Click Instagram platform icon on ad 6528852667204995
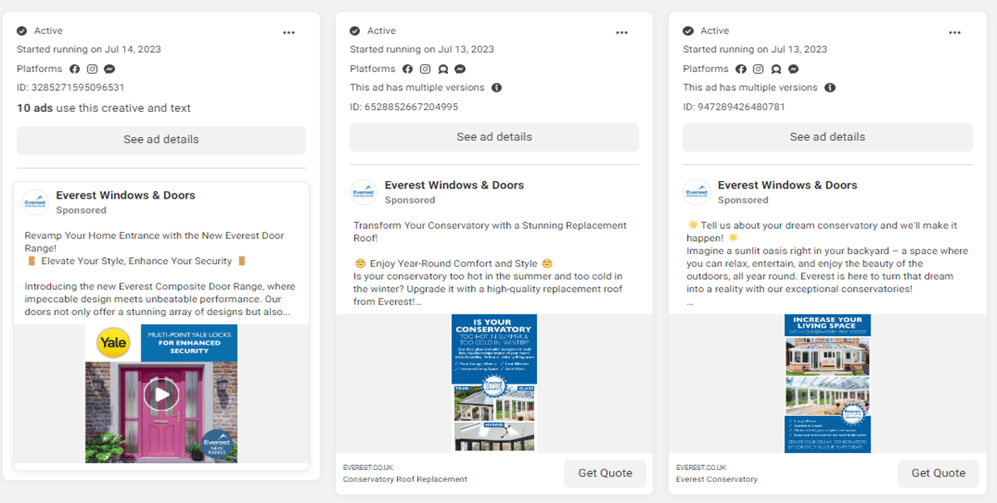 (425, 69)
